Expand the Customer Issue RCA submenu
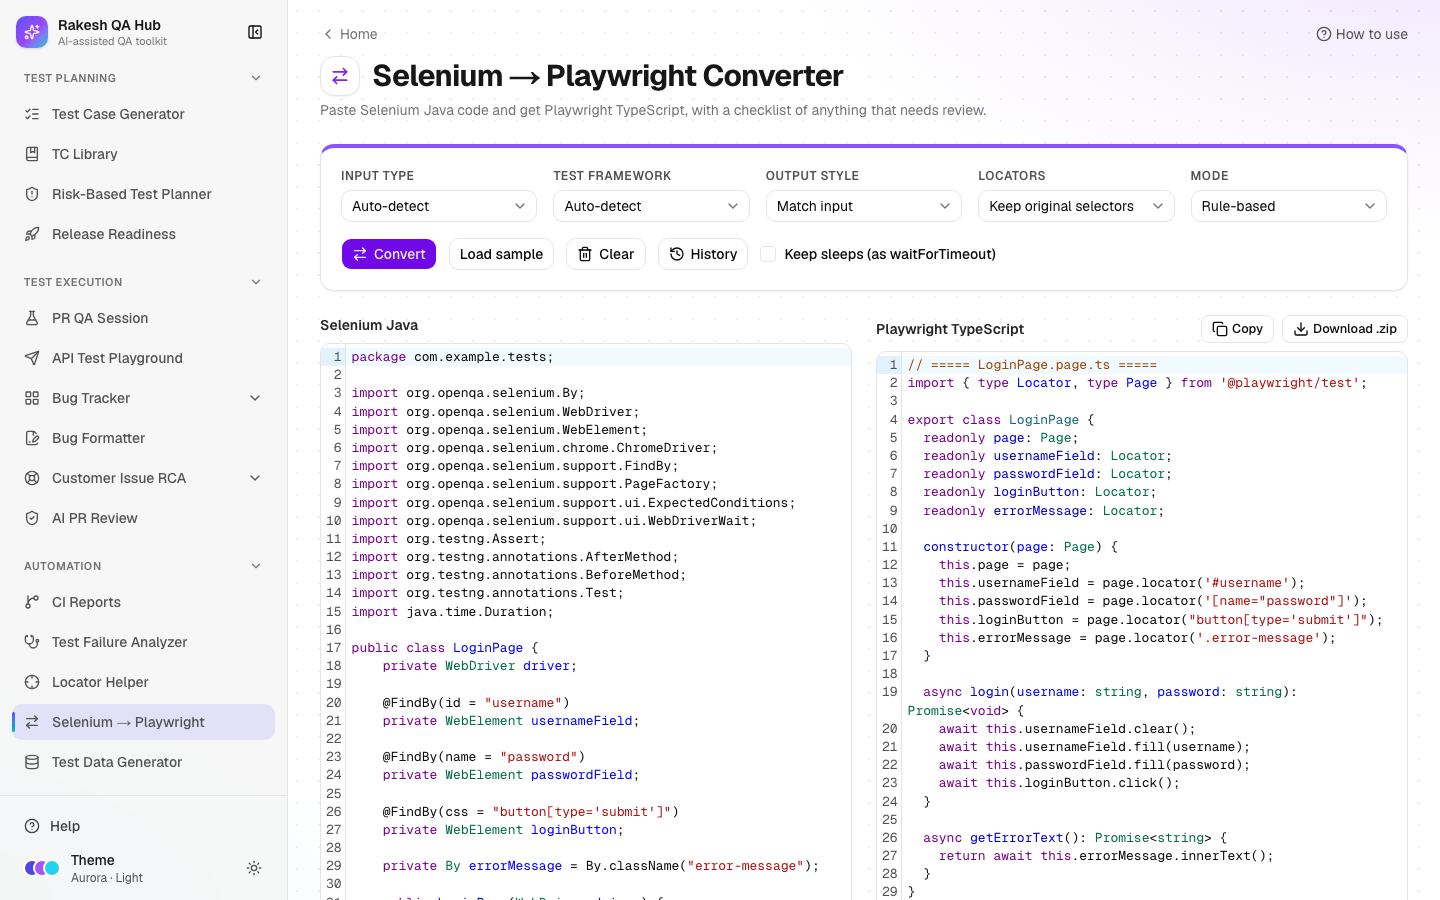Screen dimensions: 1440x900 (255, 478)
